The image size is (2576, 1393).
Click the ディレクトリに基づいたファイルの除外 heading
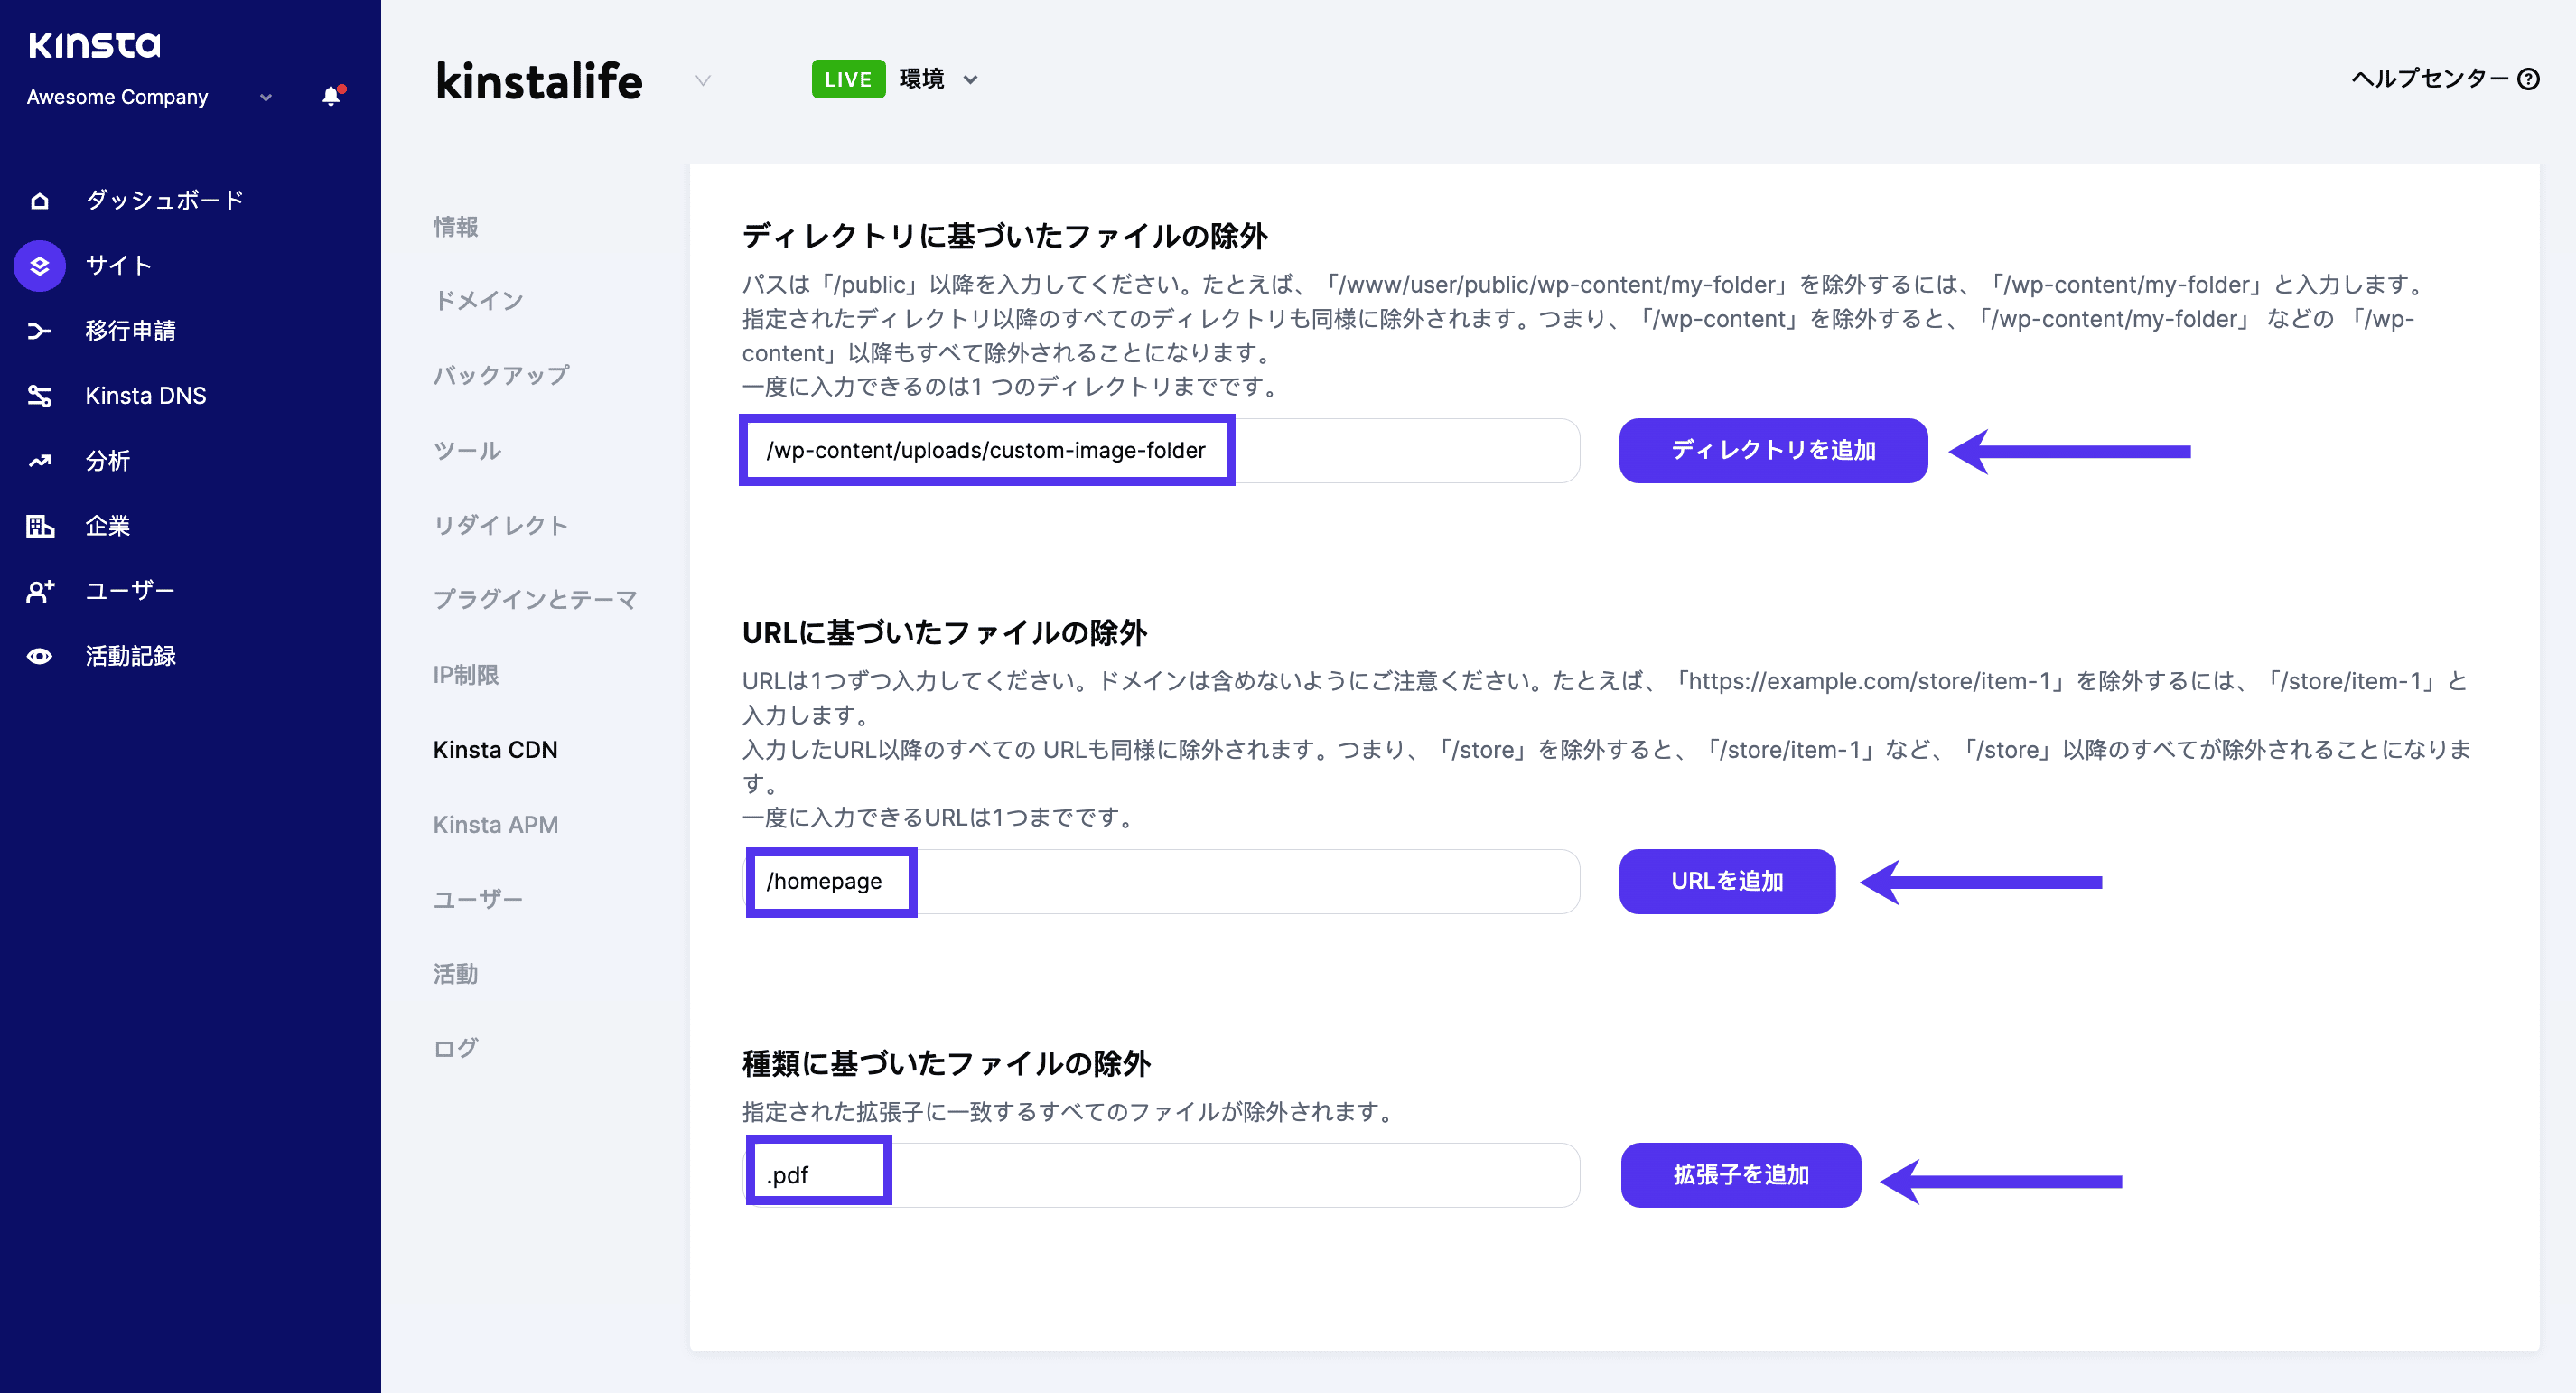click(x=1005, y=236)
